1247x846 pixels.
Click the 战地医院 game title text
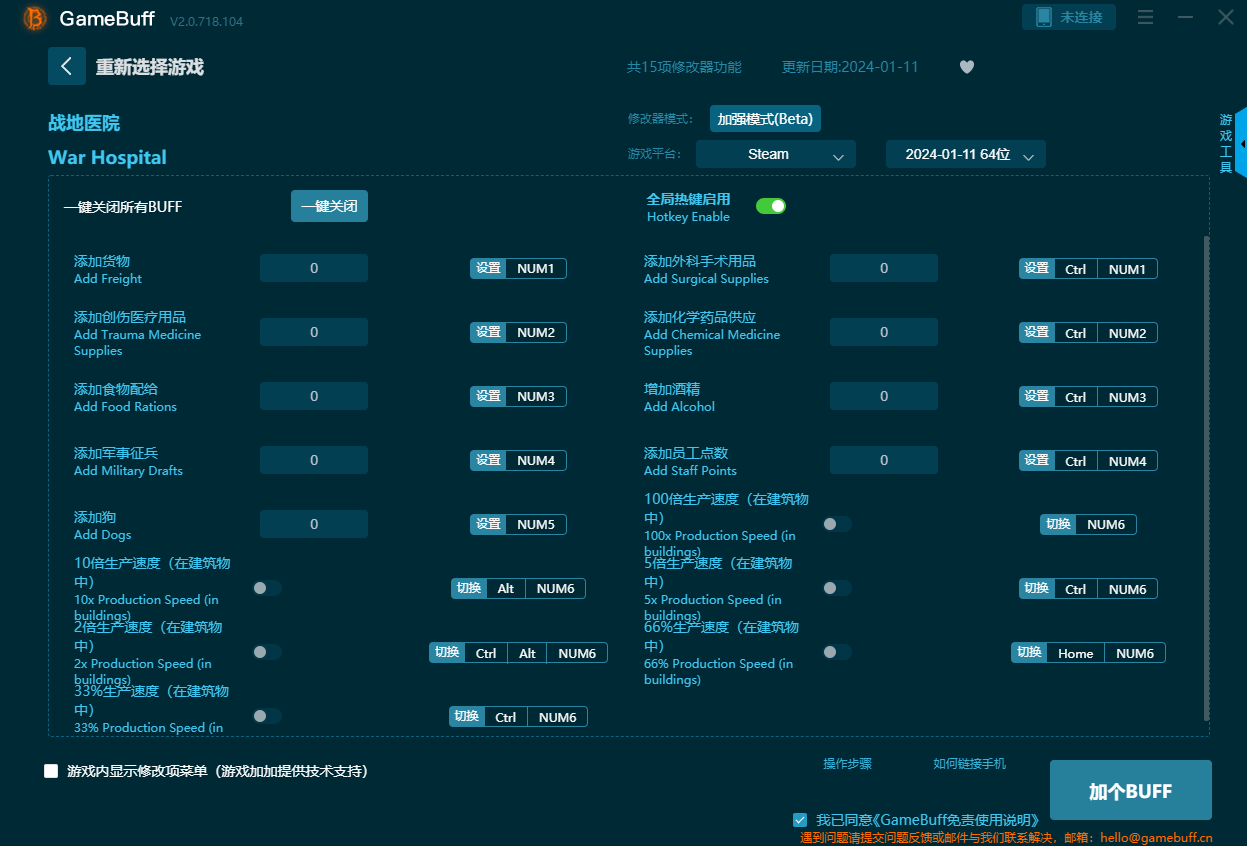click(84, 123)
